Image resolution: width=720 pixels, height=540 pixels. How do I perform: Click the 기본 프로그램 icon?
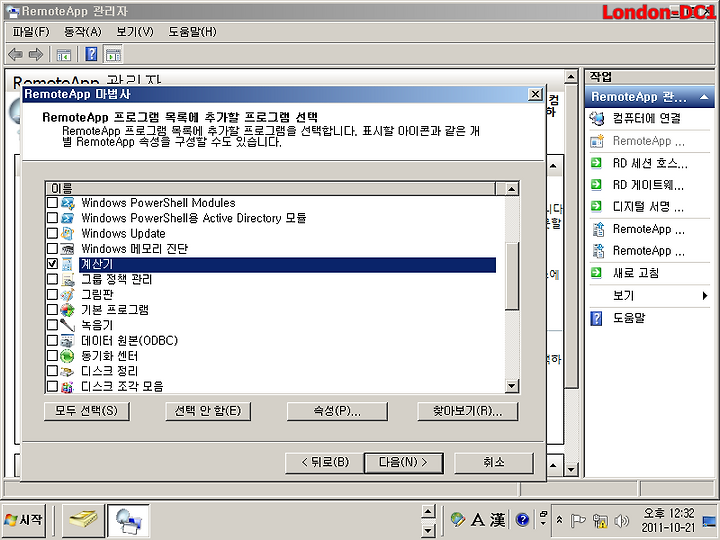tap(68, 310)
